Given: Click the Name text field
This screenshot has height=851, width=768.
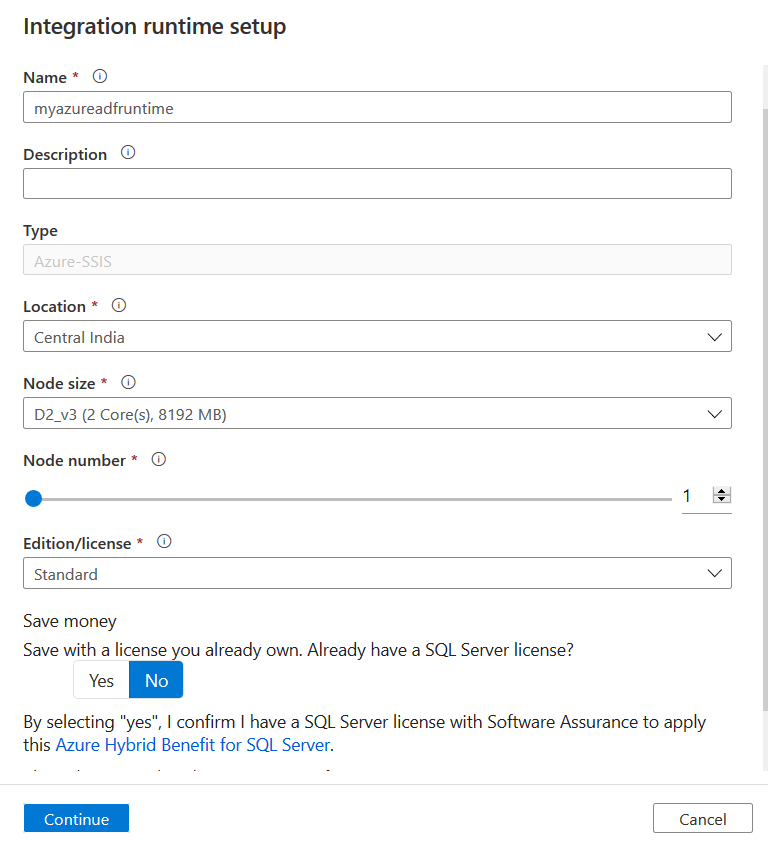Looking at the screenshot, I should pos(377,108).
